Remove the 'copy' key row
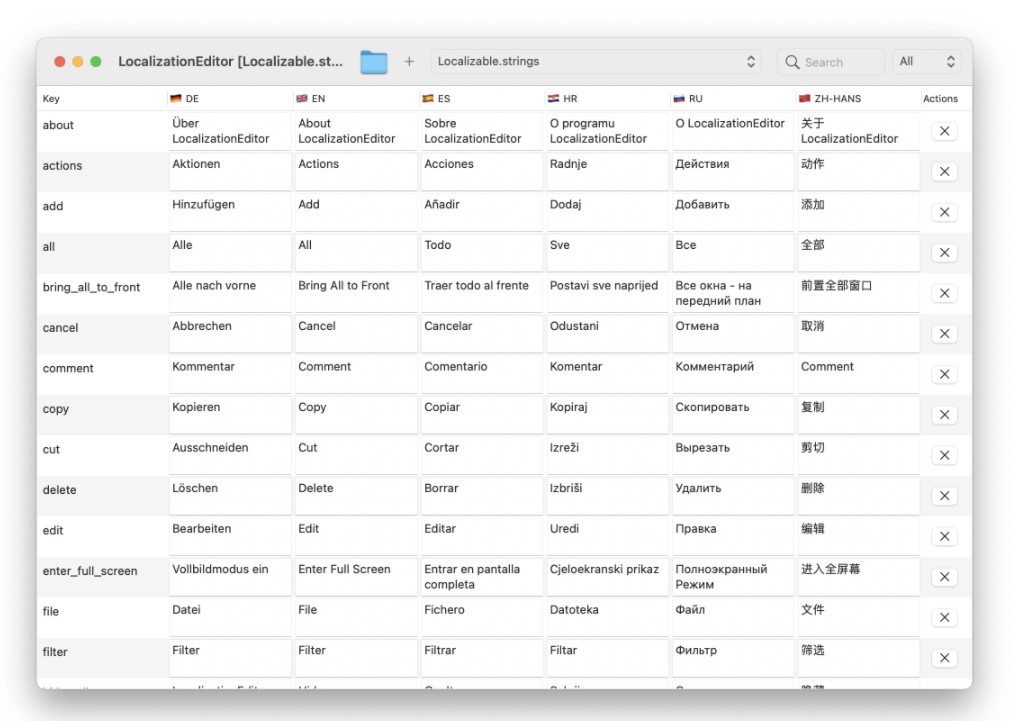 click(x=944, y=415)
